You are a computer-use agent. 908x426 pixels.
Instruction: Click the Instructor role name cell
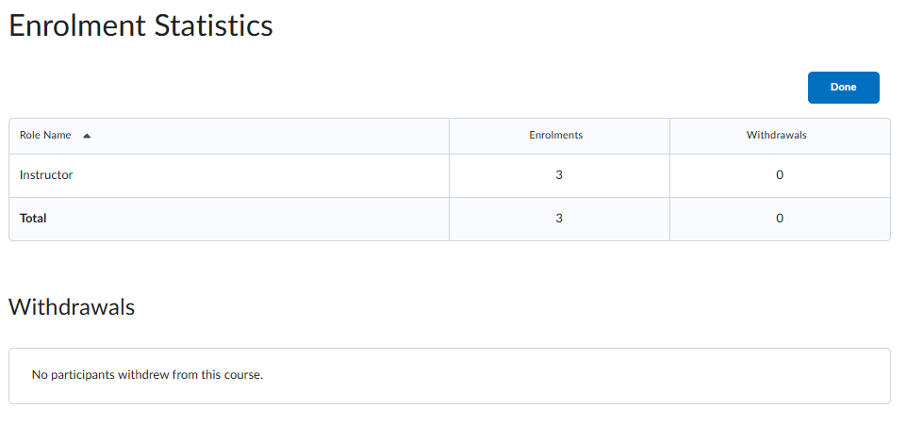point(46,175)
